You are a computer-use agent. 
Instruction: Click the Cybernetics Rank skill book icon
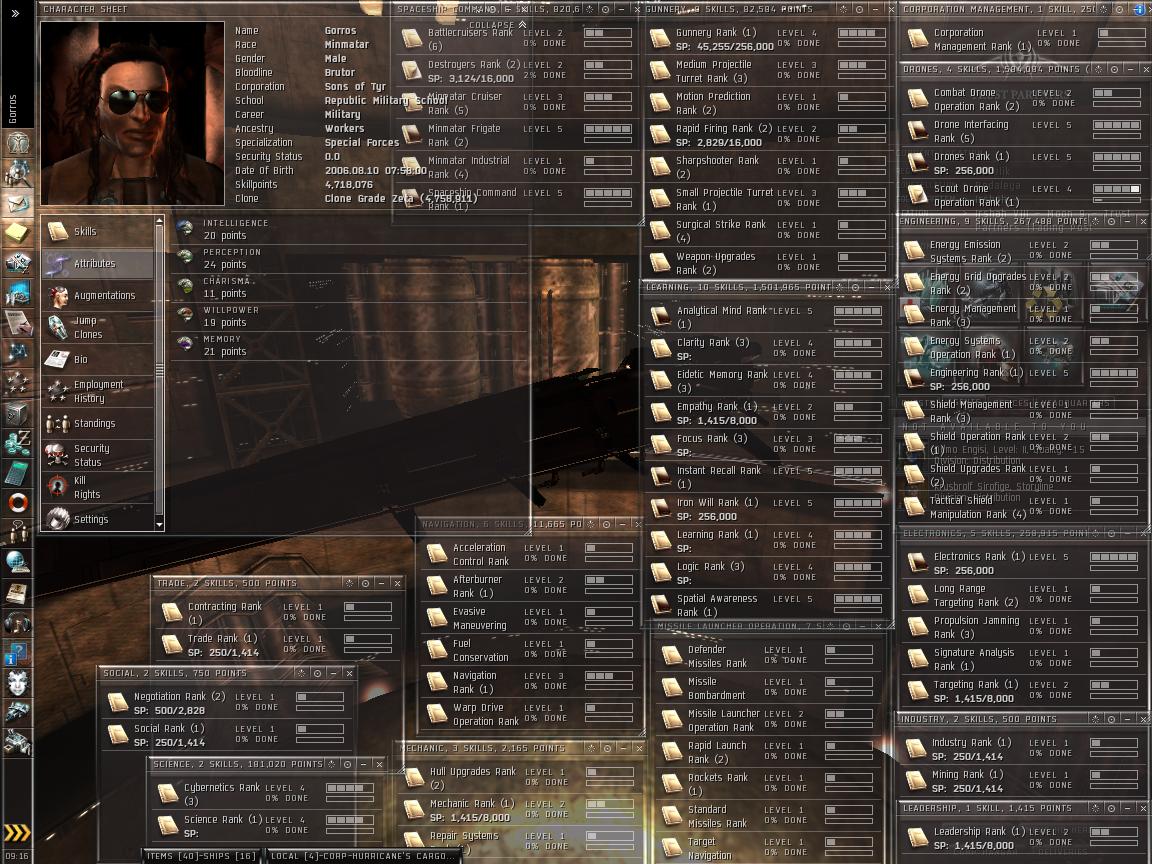tap(168, 793)
